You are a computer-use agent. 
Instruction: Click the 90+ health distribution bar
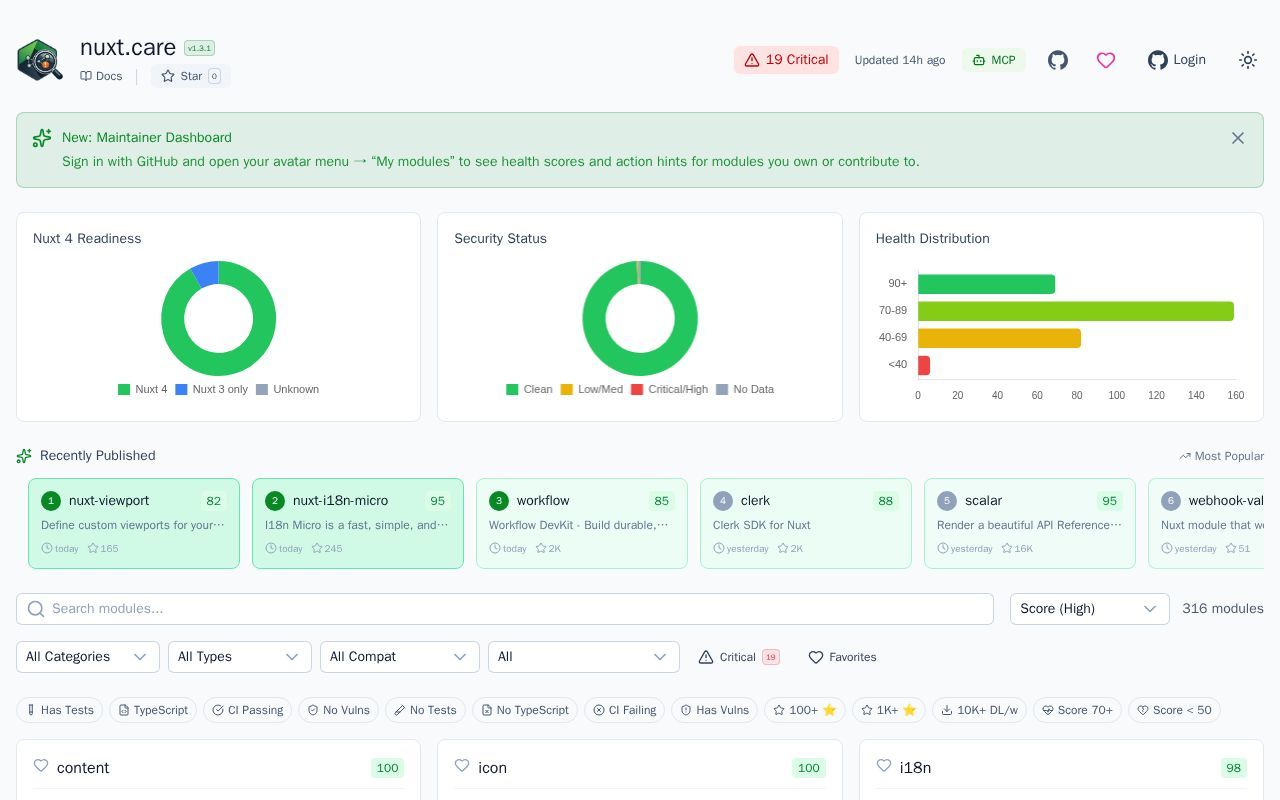pos(986,284)
